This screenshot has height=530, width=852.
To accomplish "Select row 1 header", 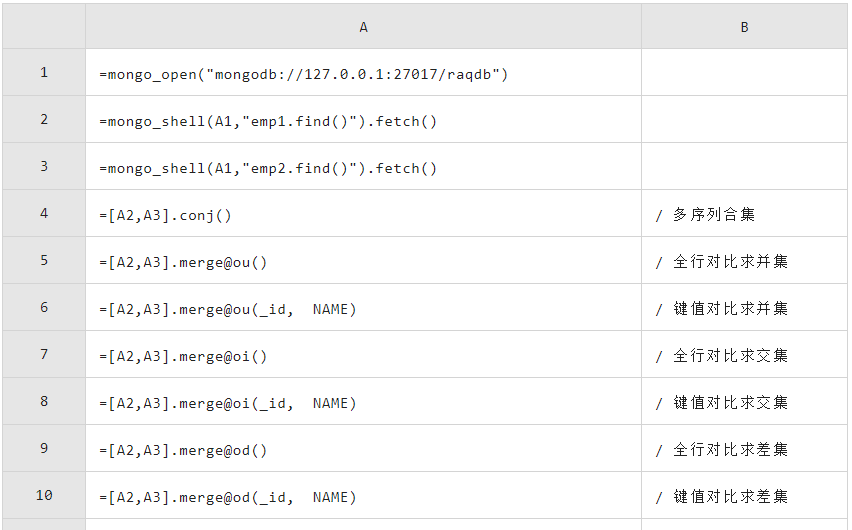I will [44, 72].
